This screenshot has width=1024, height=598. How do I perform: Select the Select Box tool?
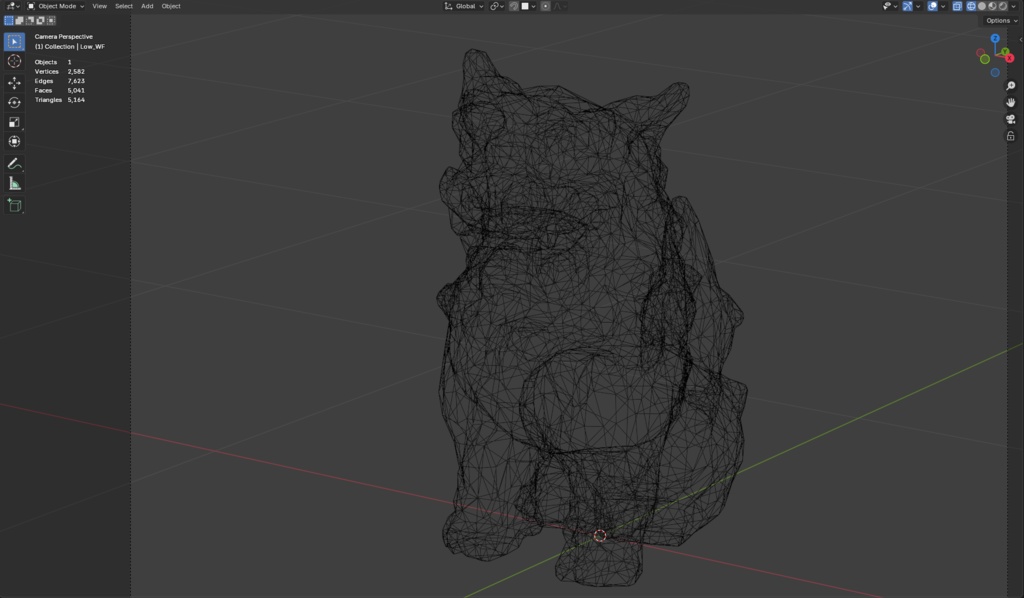tap(14, 42)
